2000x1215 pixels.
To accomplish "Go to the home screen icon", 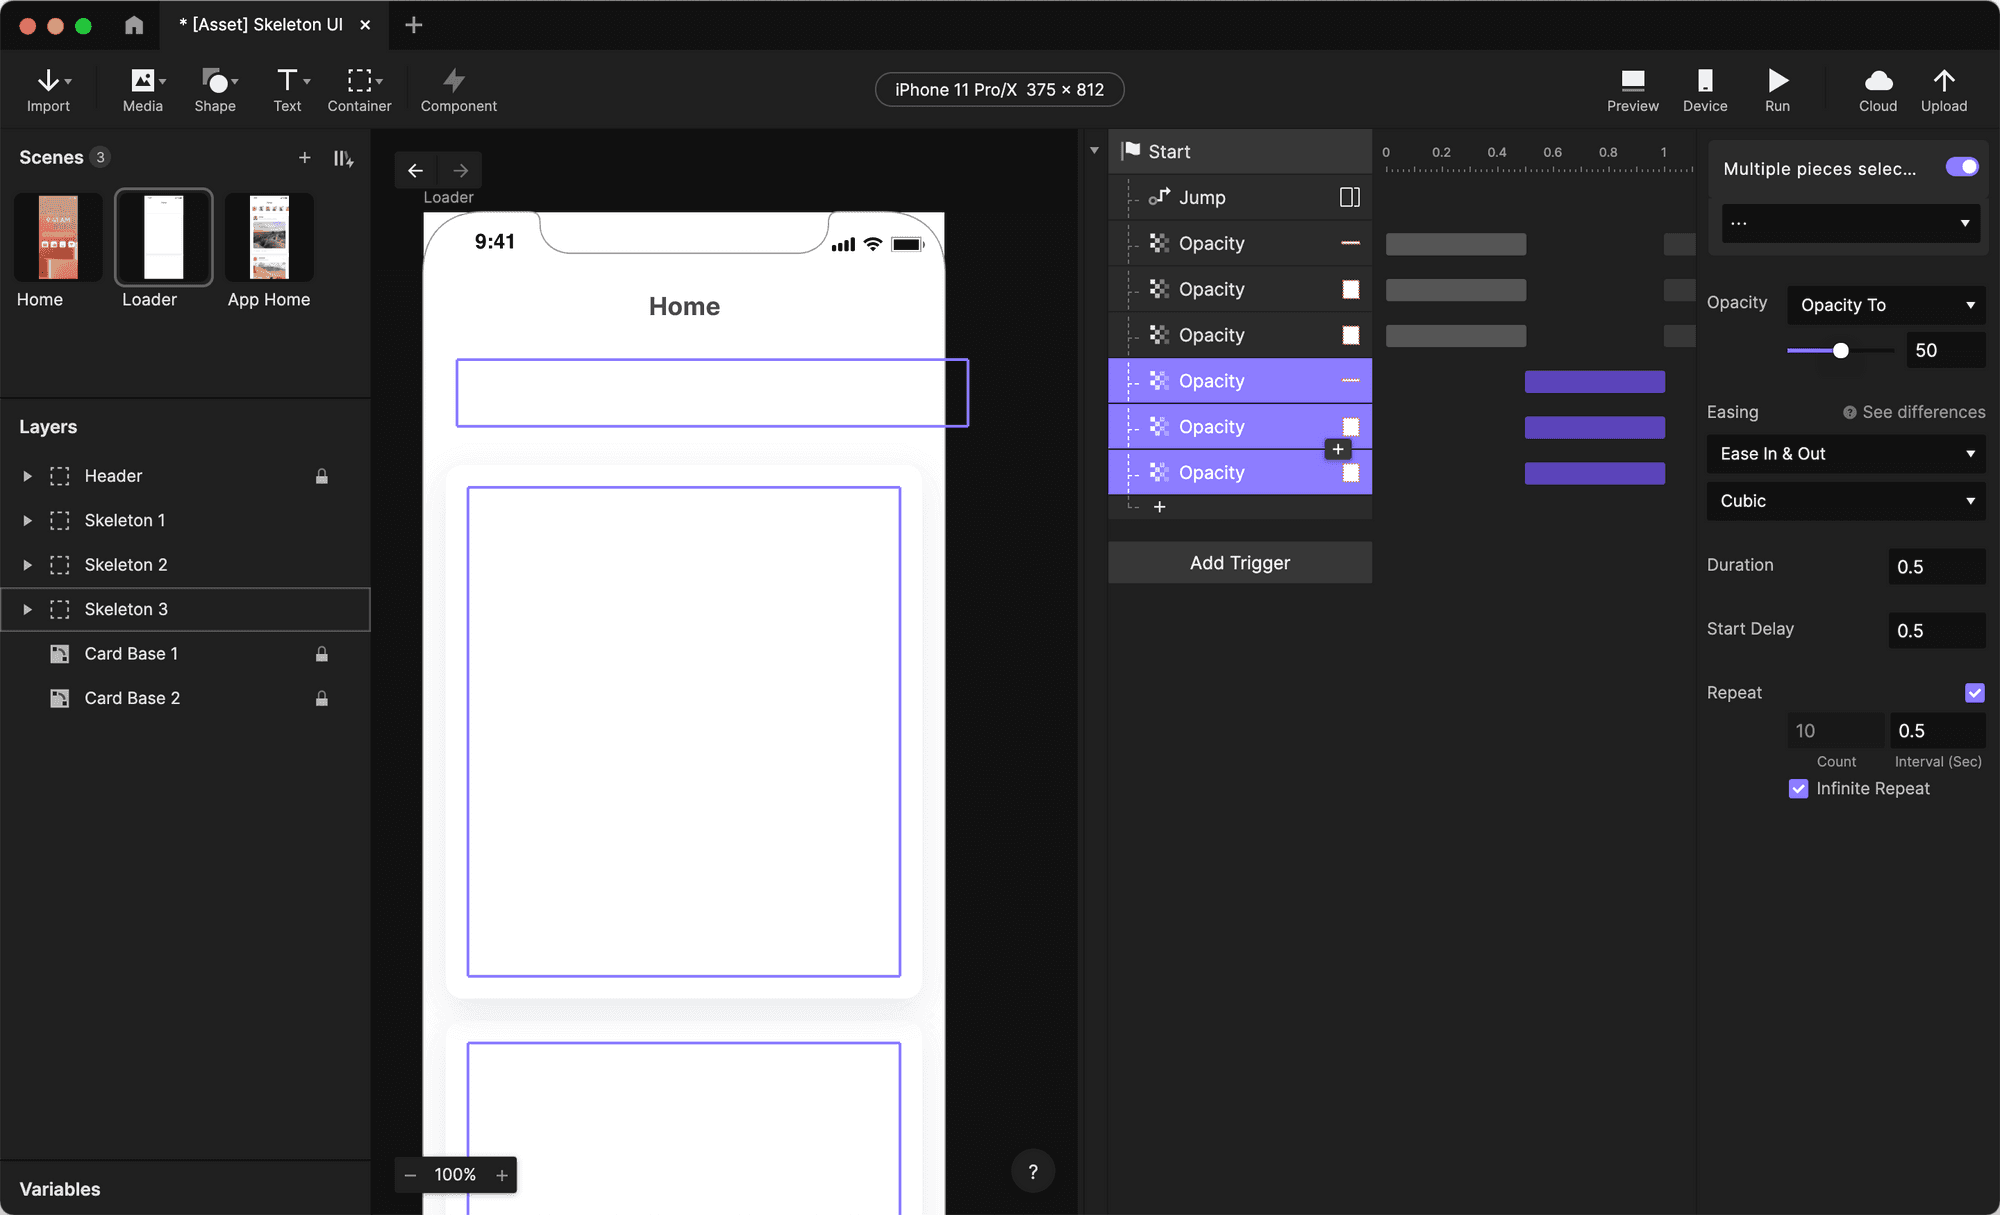I will coord(134,25).
